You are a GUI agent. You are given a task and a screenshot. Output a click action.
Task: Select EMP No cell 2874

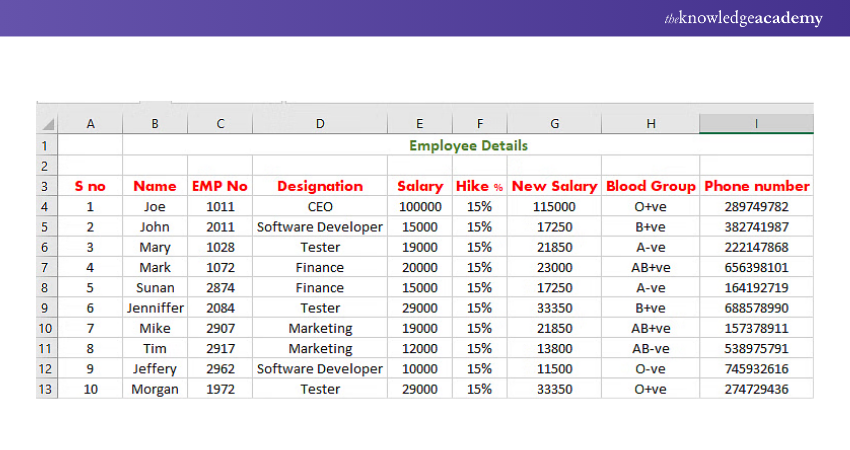[220, 288]
